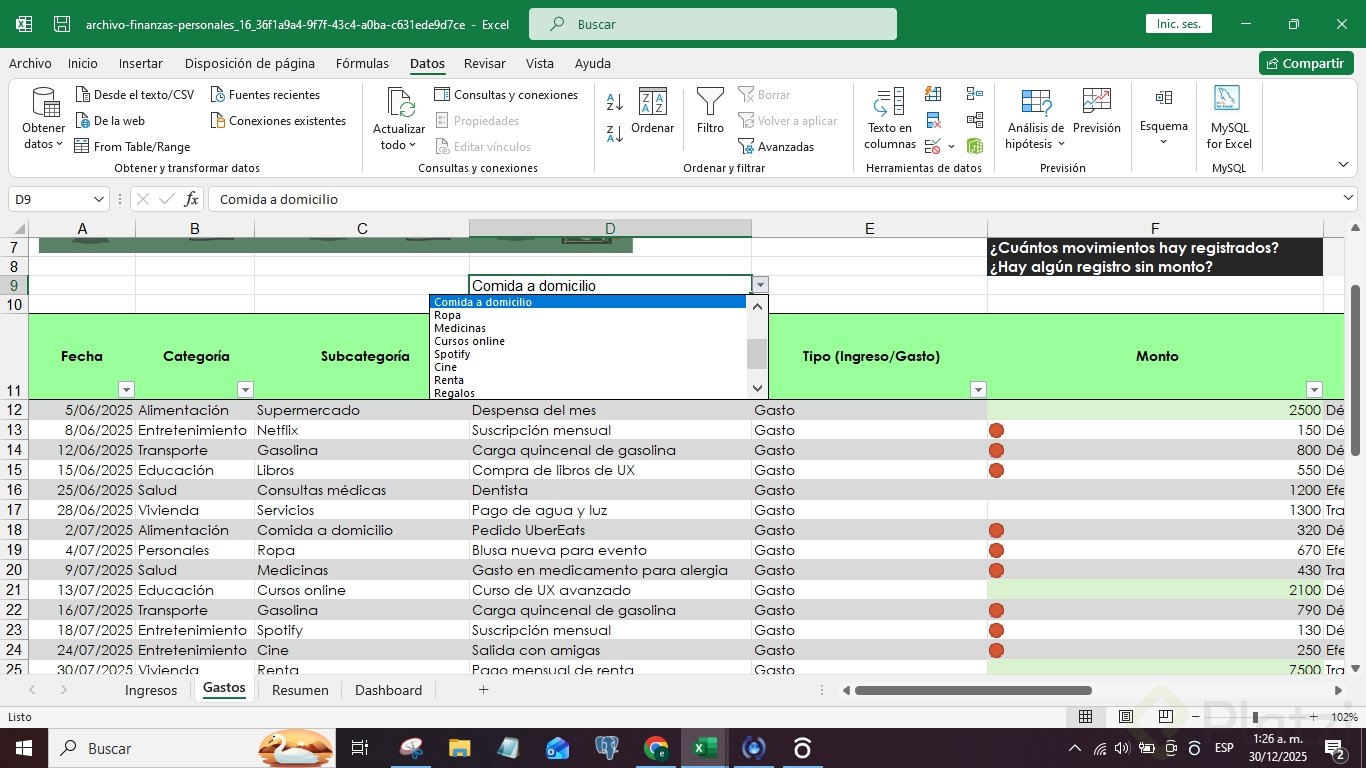Image resolution: width=1366 pixels, height=768 pixels.
Task: Switch to Page Layout view in status bar
Action: click(x=1125, y=717)
